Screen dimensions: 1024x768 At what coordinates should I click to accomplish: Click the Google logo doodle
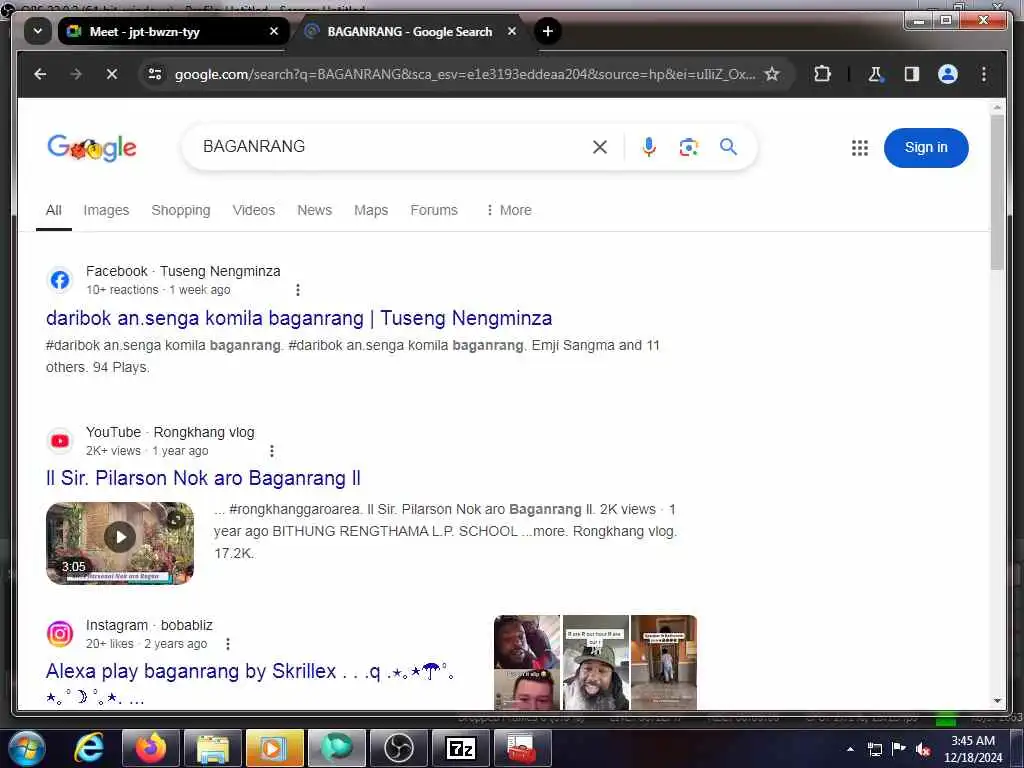[92, 148]
